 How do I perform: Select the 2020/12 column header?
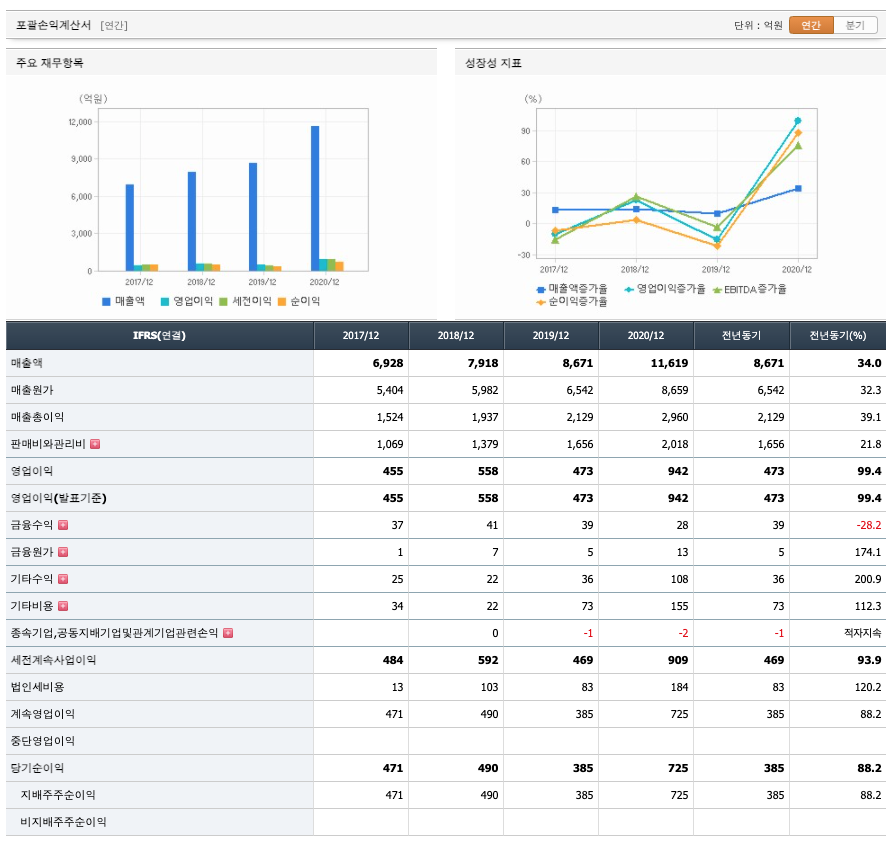(x=646, y=335)
